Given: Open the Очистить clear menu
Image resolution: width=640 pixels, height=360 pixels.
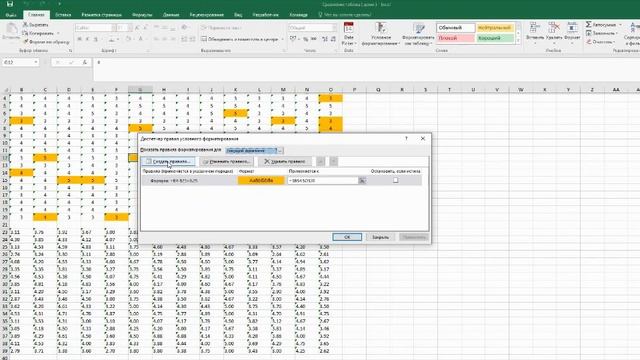Looking at the screenshot, I should tap(600, 42).
